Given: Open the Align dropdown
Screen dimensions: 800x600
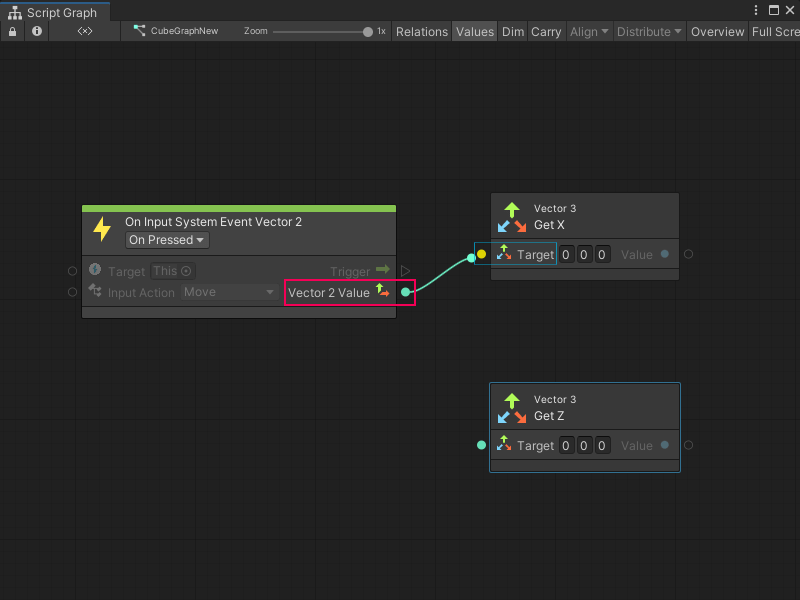Looking at the screenshot, I should 588,31.
